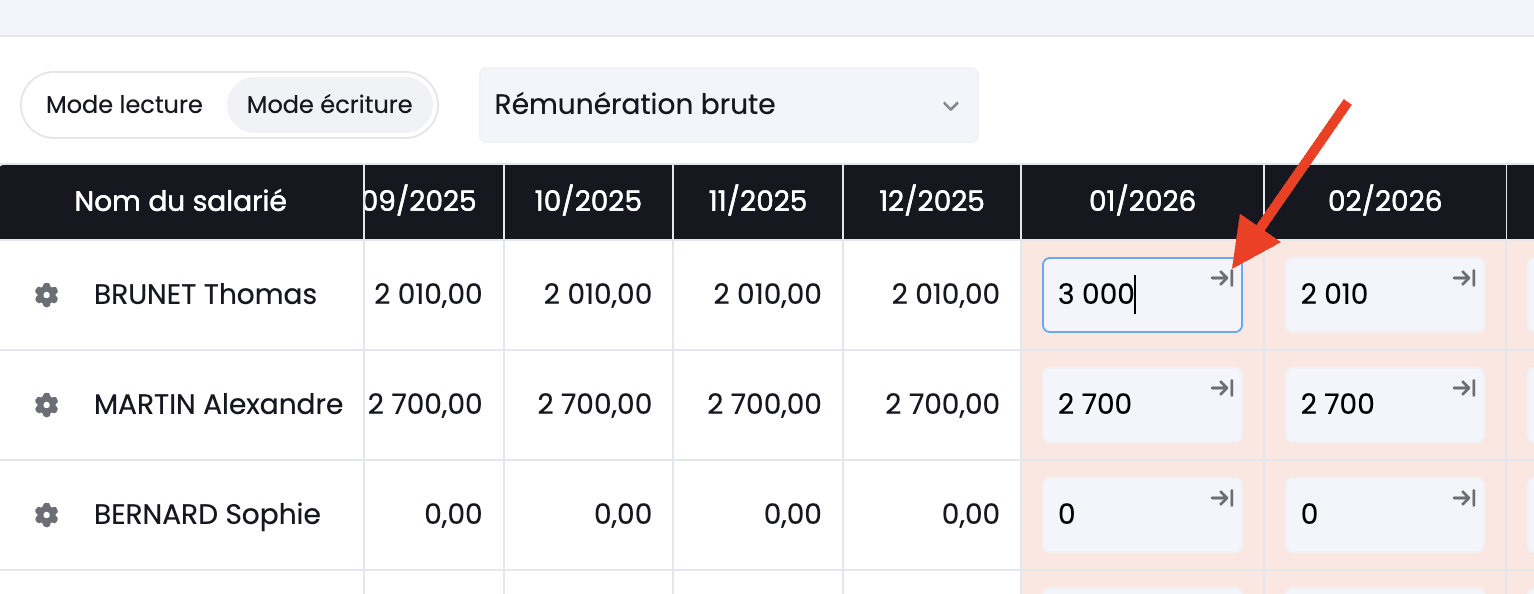Image resolution: width=1534 pixels, height=594 pixels.
Task: Click propagate arrow in BERNARD Sophie 02/2026 cell
Action: 1464,498
